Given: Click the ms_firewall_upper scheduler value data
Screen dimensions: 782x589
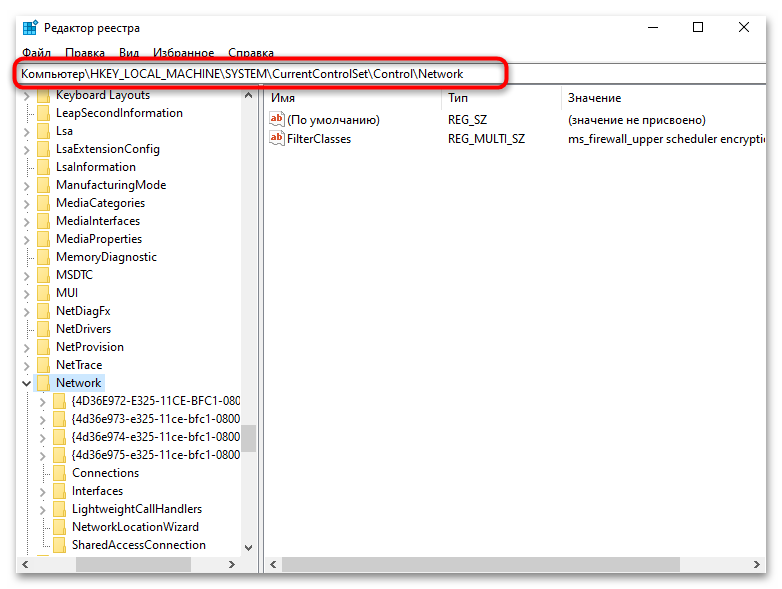Looking at the screenshot, I should (x=666, y=139).
